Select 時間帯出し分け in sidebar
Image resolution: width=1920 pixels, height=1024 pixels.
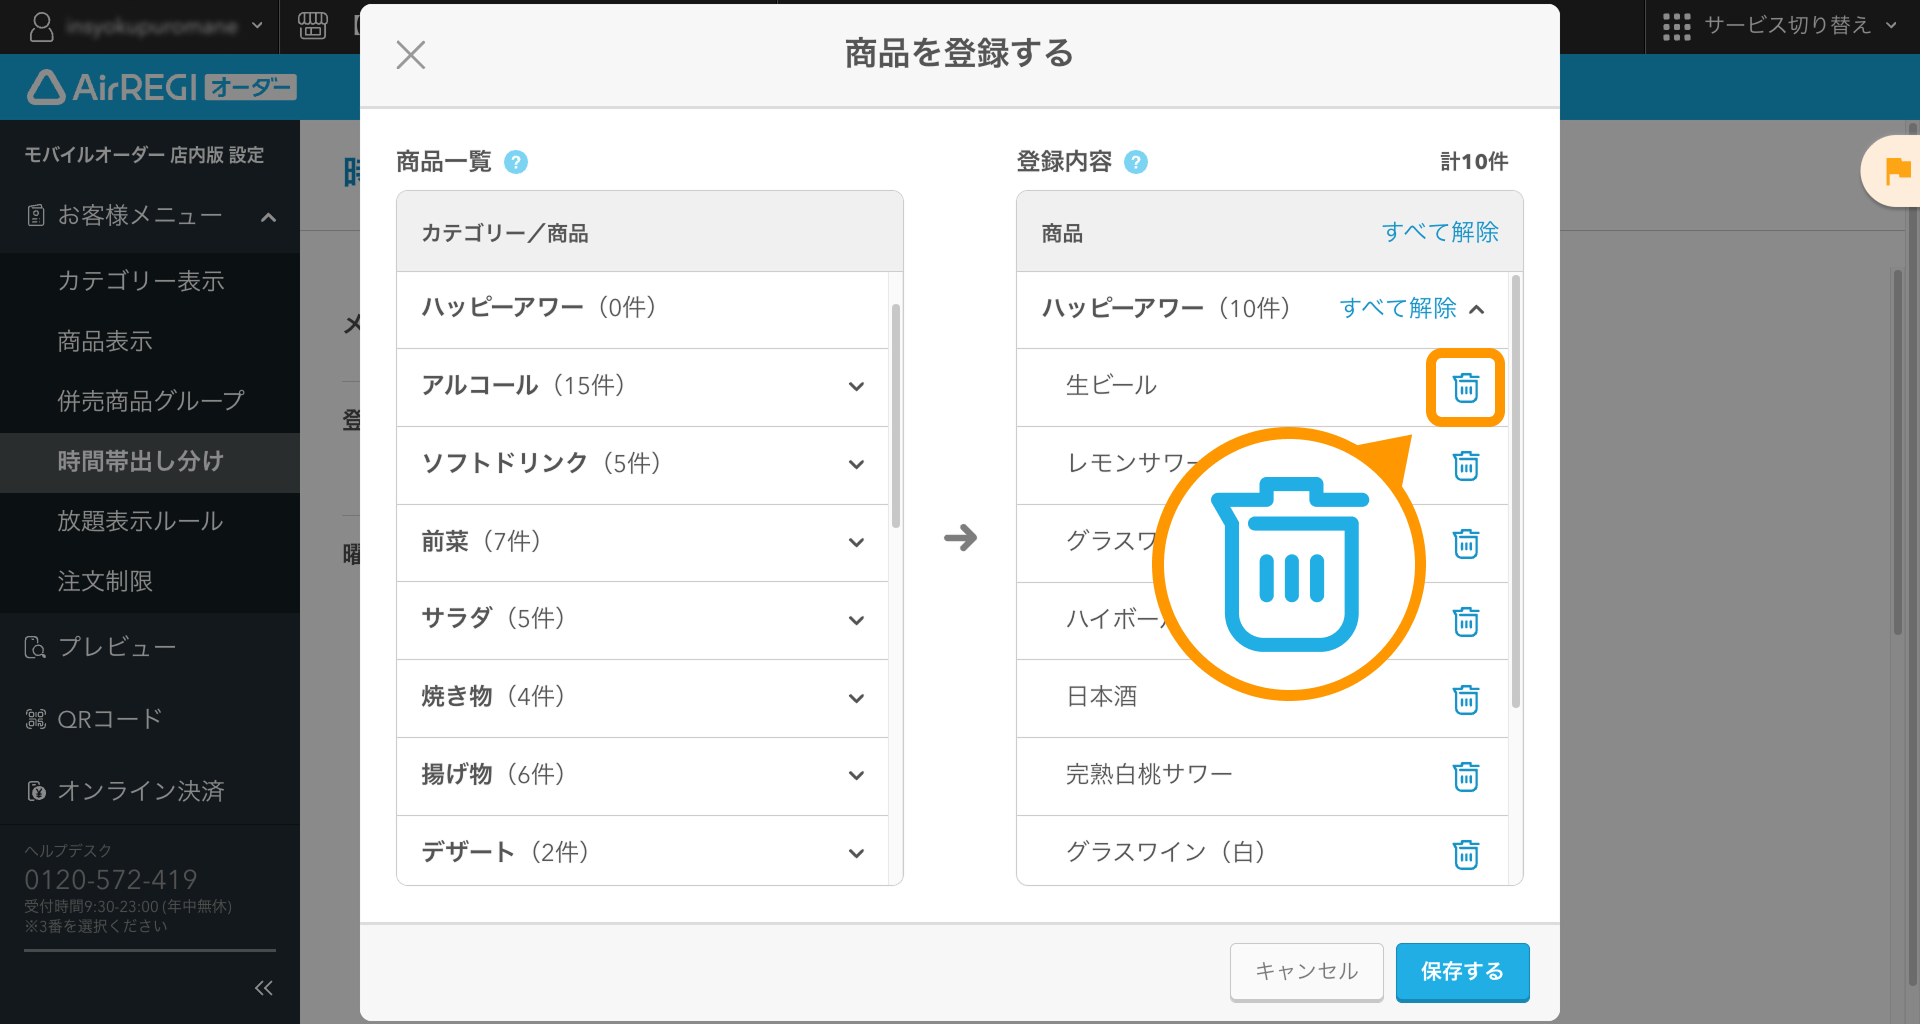pyautogui.click(x=141, y=461)
